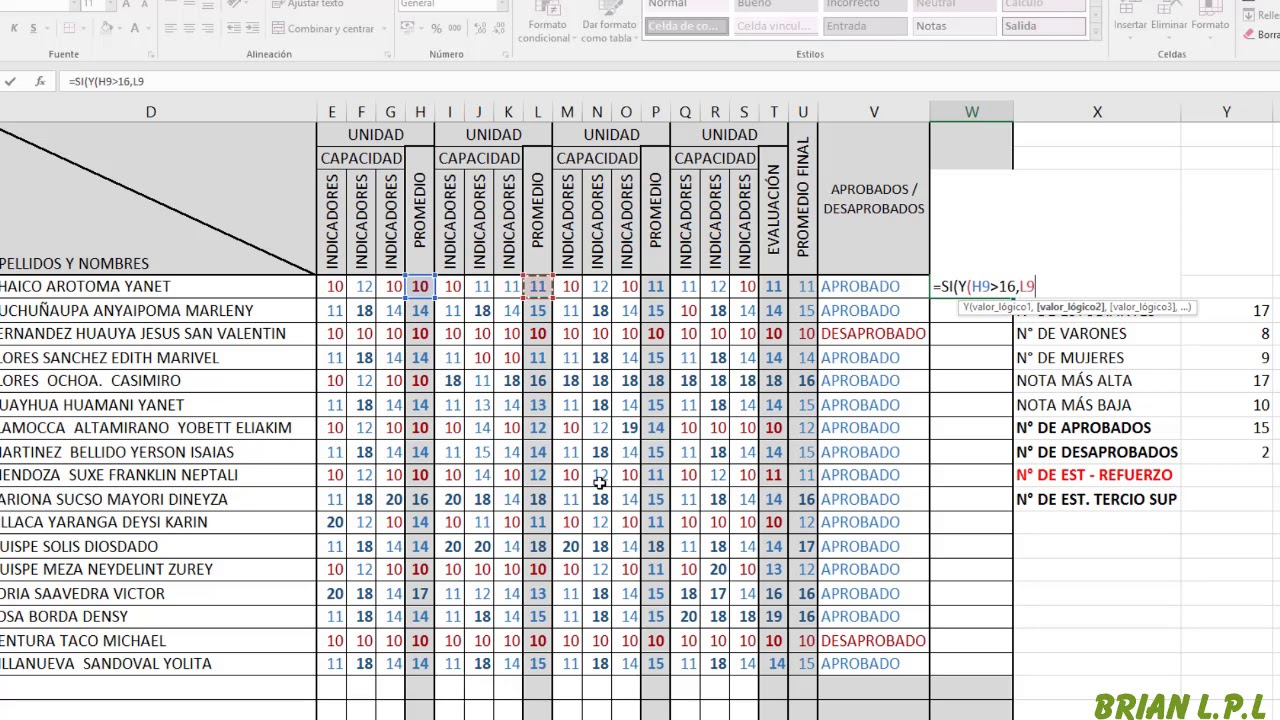Click 'NOTA MÁS ALTA' label
This screenshot has height=720, width=1280.
click(x=1074, y=380)
